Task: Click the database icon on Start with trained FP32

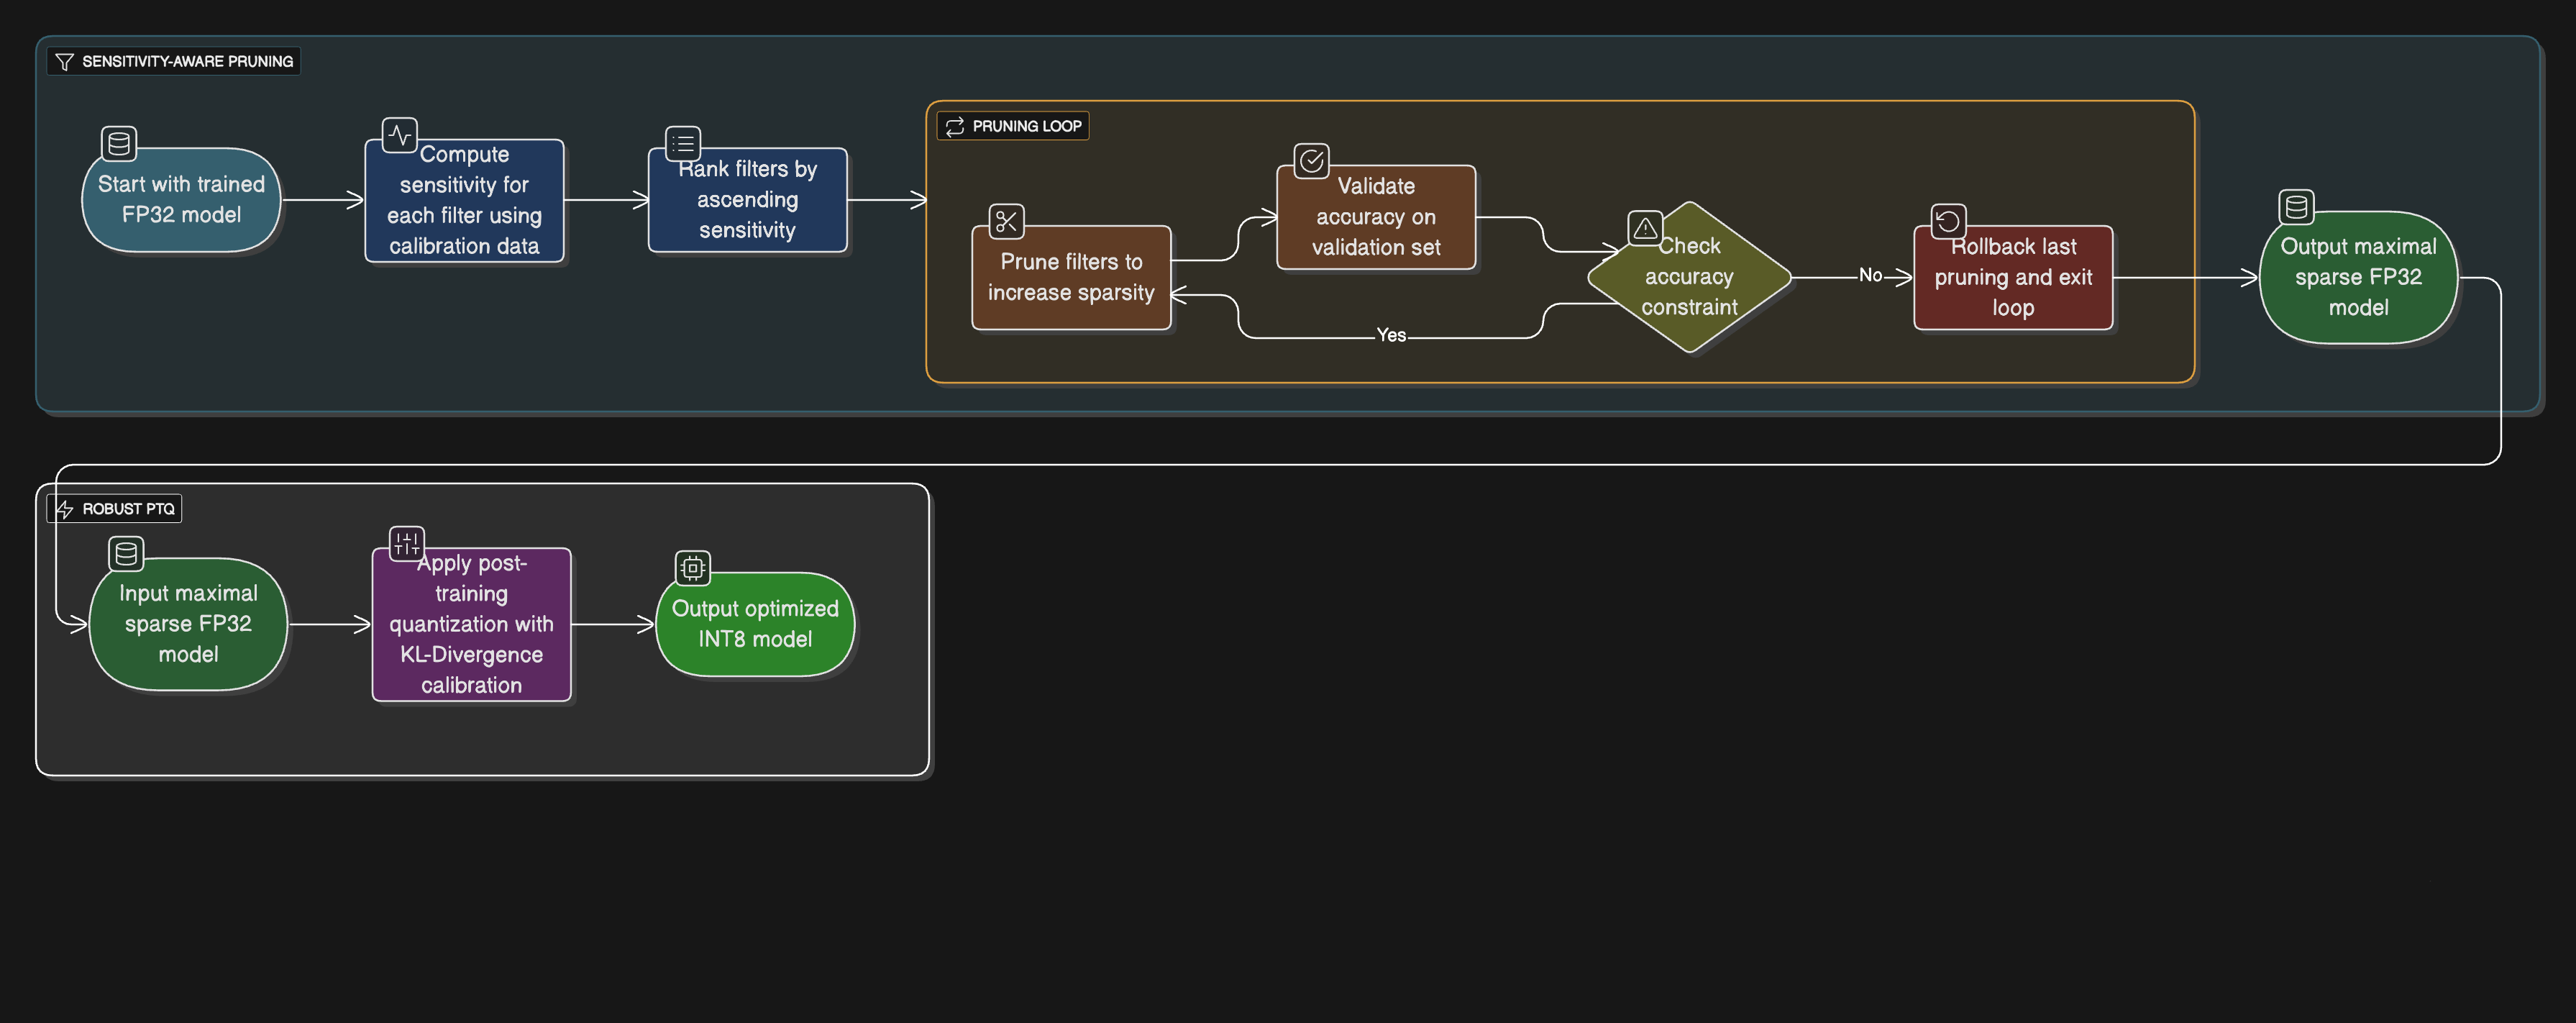Action: [119, 143]
